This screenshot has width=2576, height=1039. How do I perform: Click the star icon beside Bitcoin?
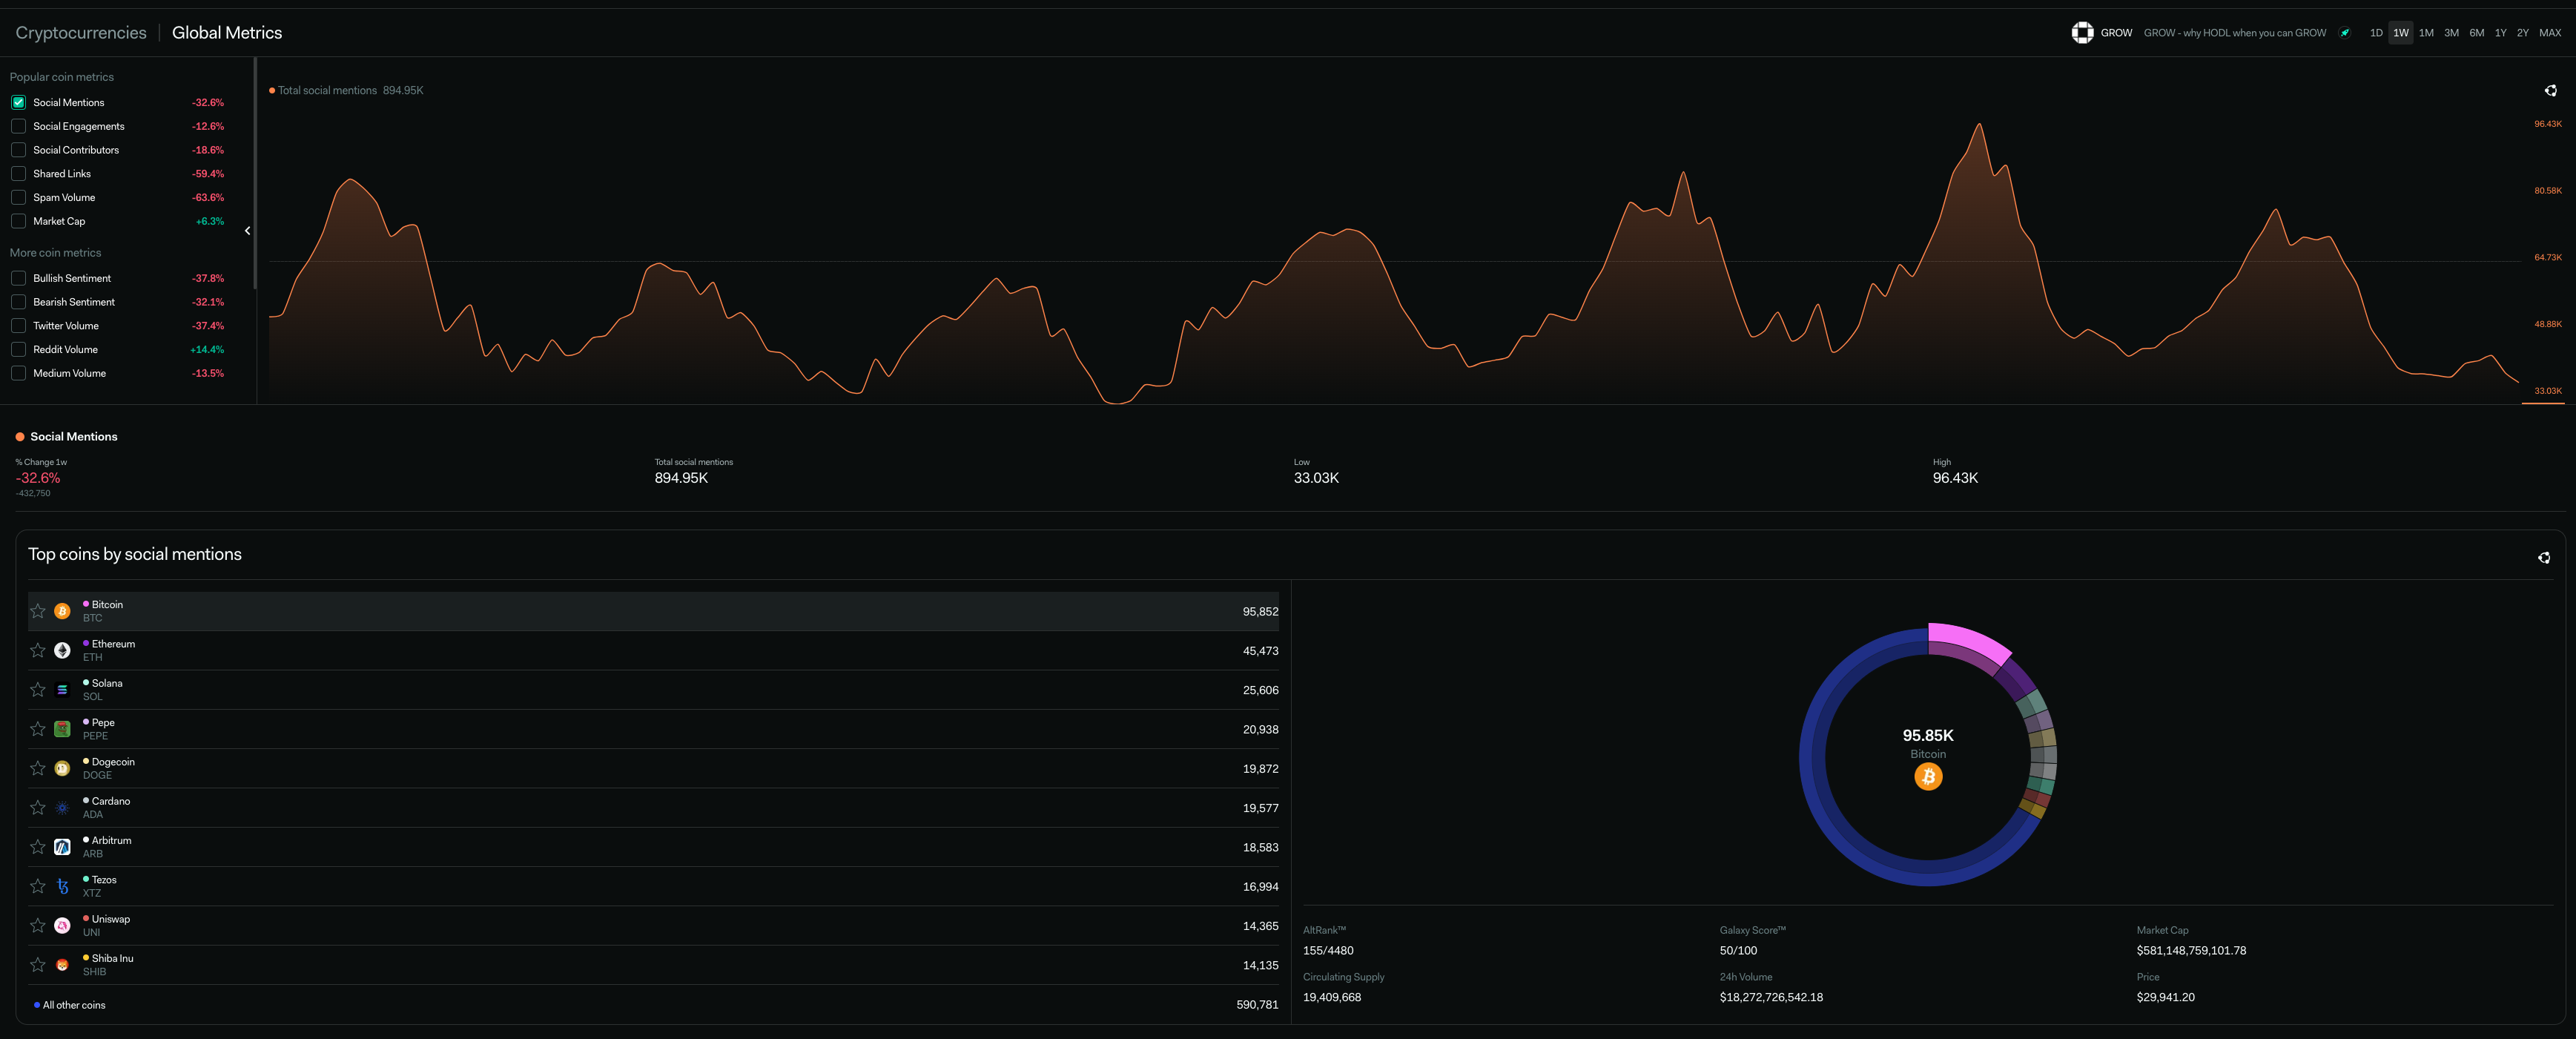tap(38, 611)
